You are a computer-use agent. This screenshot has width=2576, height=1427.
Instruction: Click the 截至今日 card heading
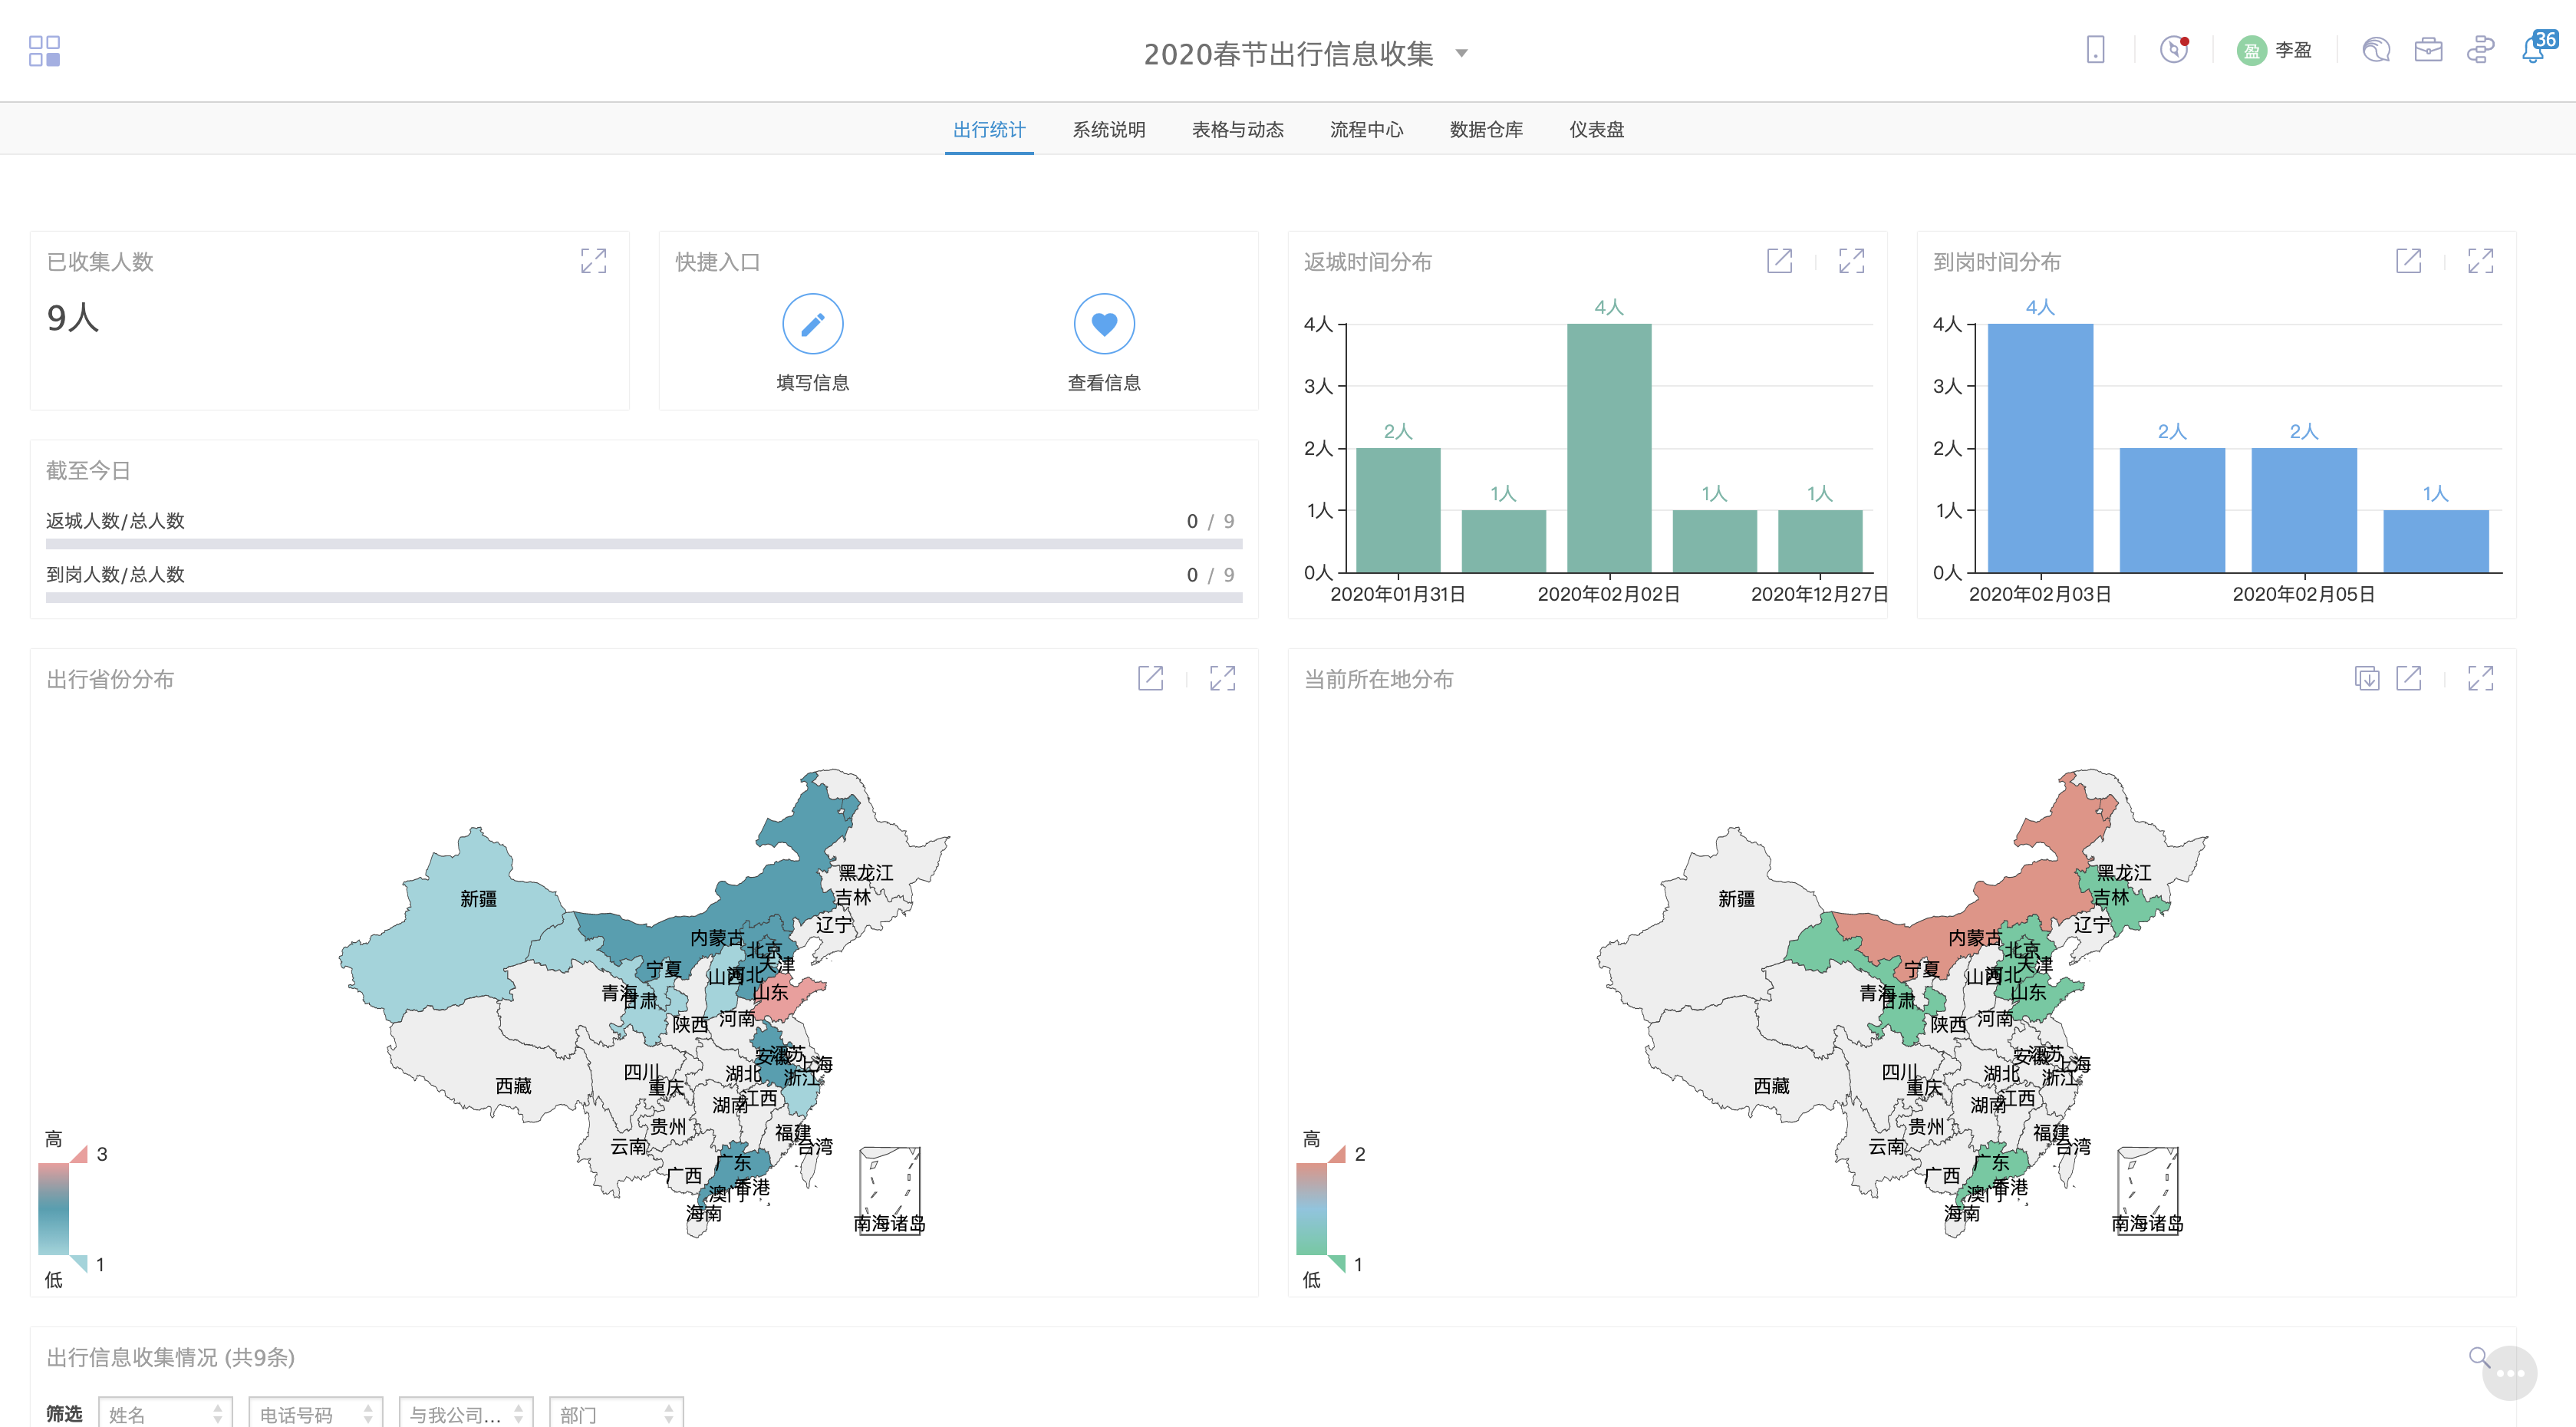88,470
